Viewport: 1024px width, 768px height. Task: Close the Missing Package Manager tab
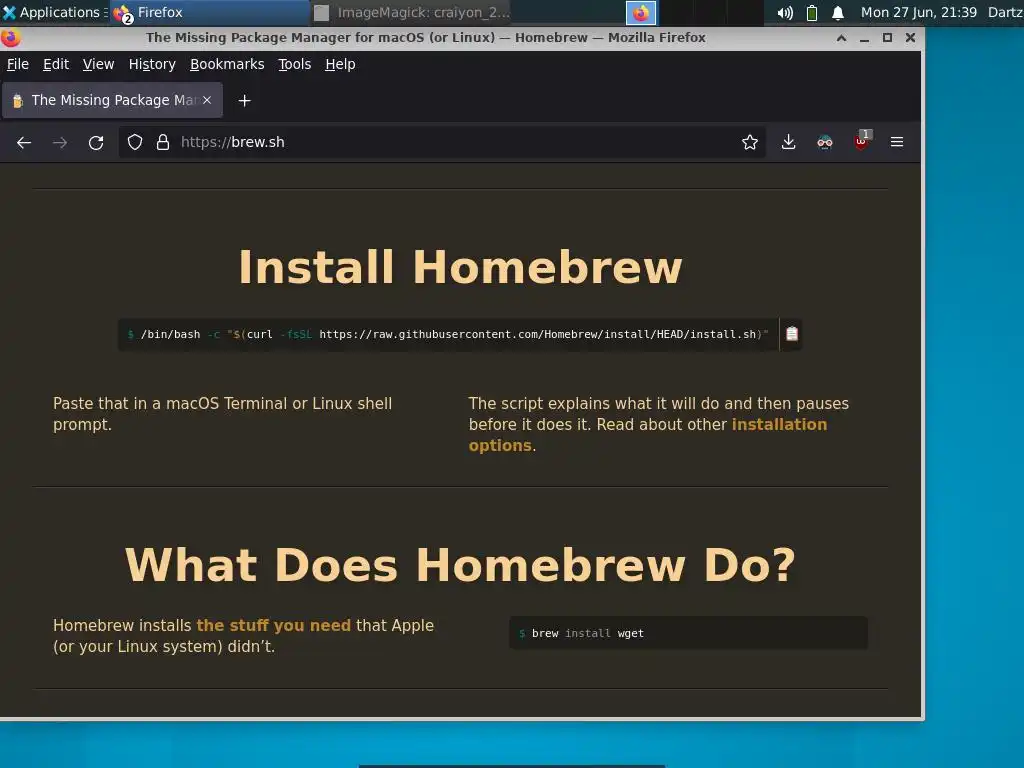click(x=207, y=100)
